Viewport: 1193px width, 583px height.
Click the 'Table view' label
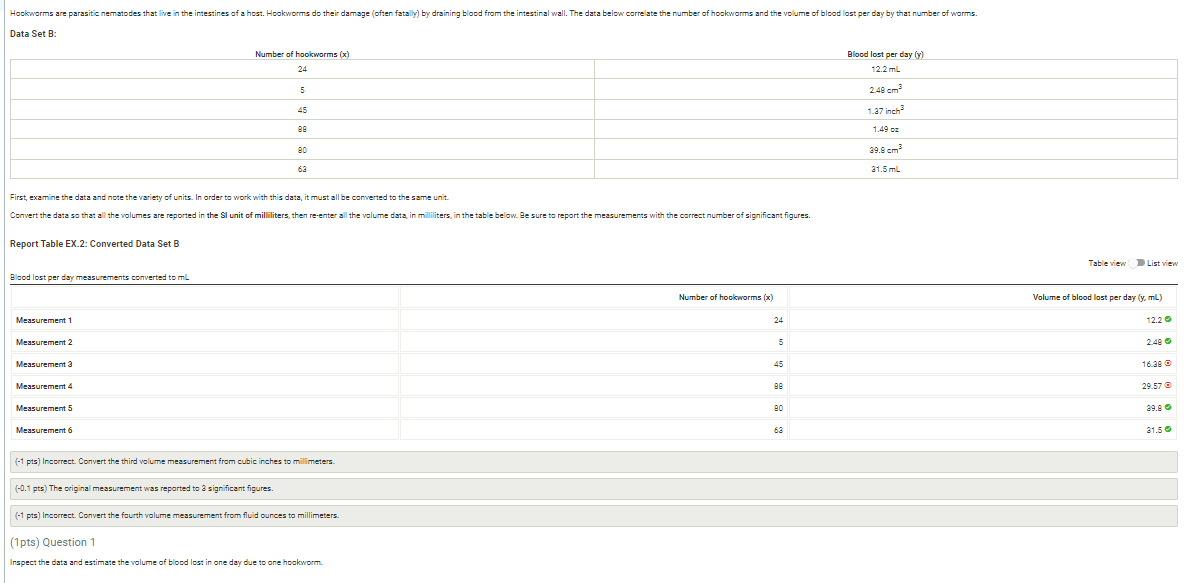click(x=1107, y=263)
